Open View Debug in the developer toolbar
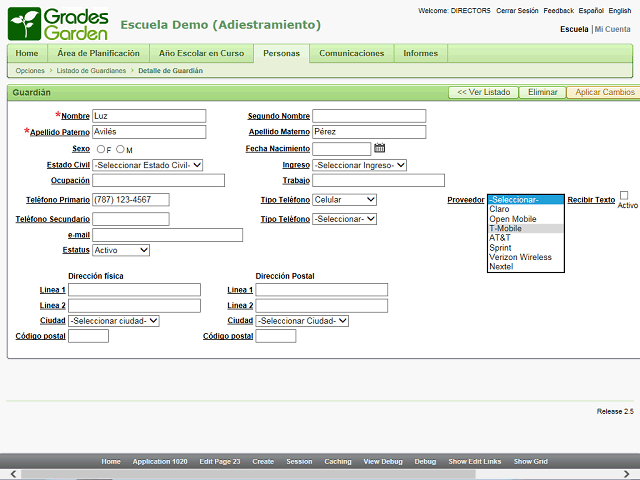The width and height of the screenshot is (640, 480). click(383, 461)
